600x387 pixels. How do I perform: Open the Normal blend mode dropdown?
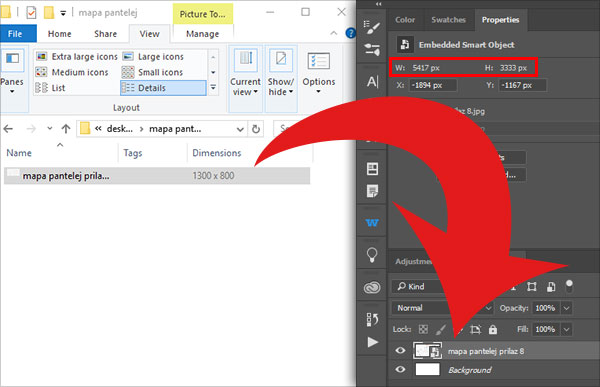pyautogui.click(x=442, y=308)
